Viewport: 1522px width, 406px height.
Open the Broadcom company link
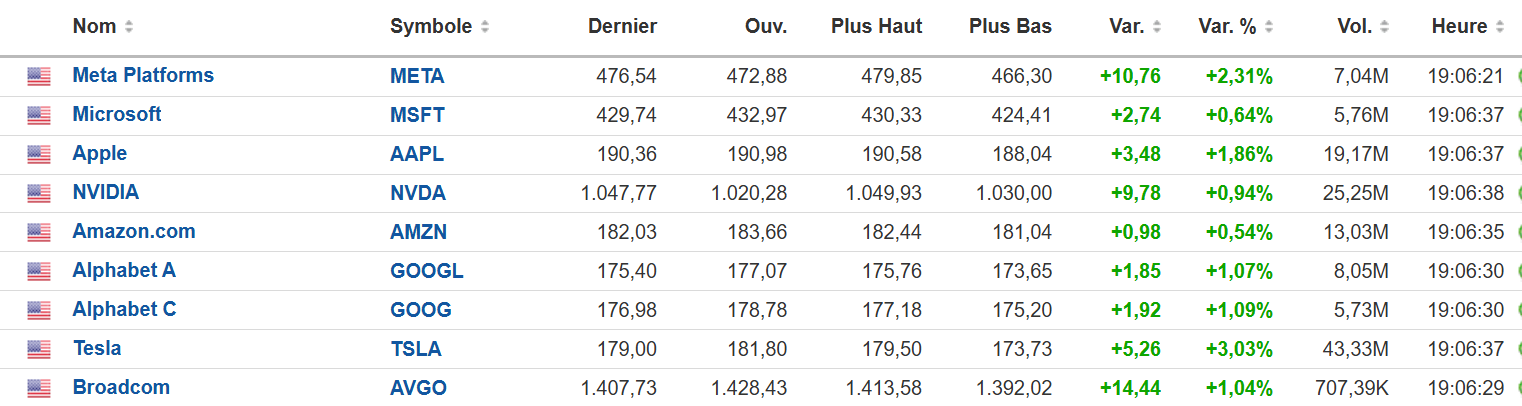[x=121, y=387]
